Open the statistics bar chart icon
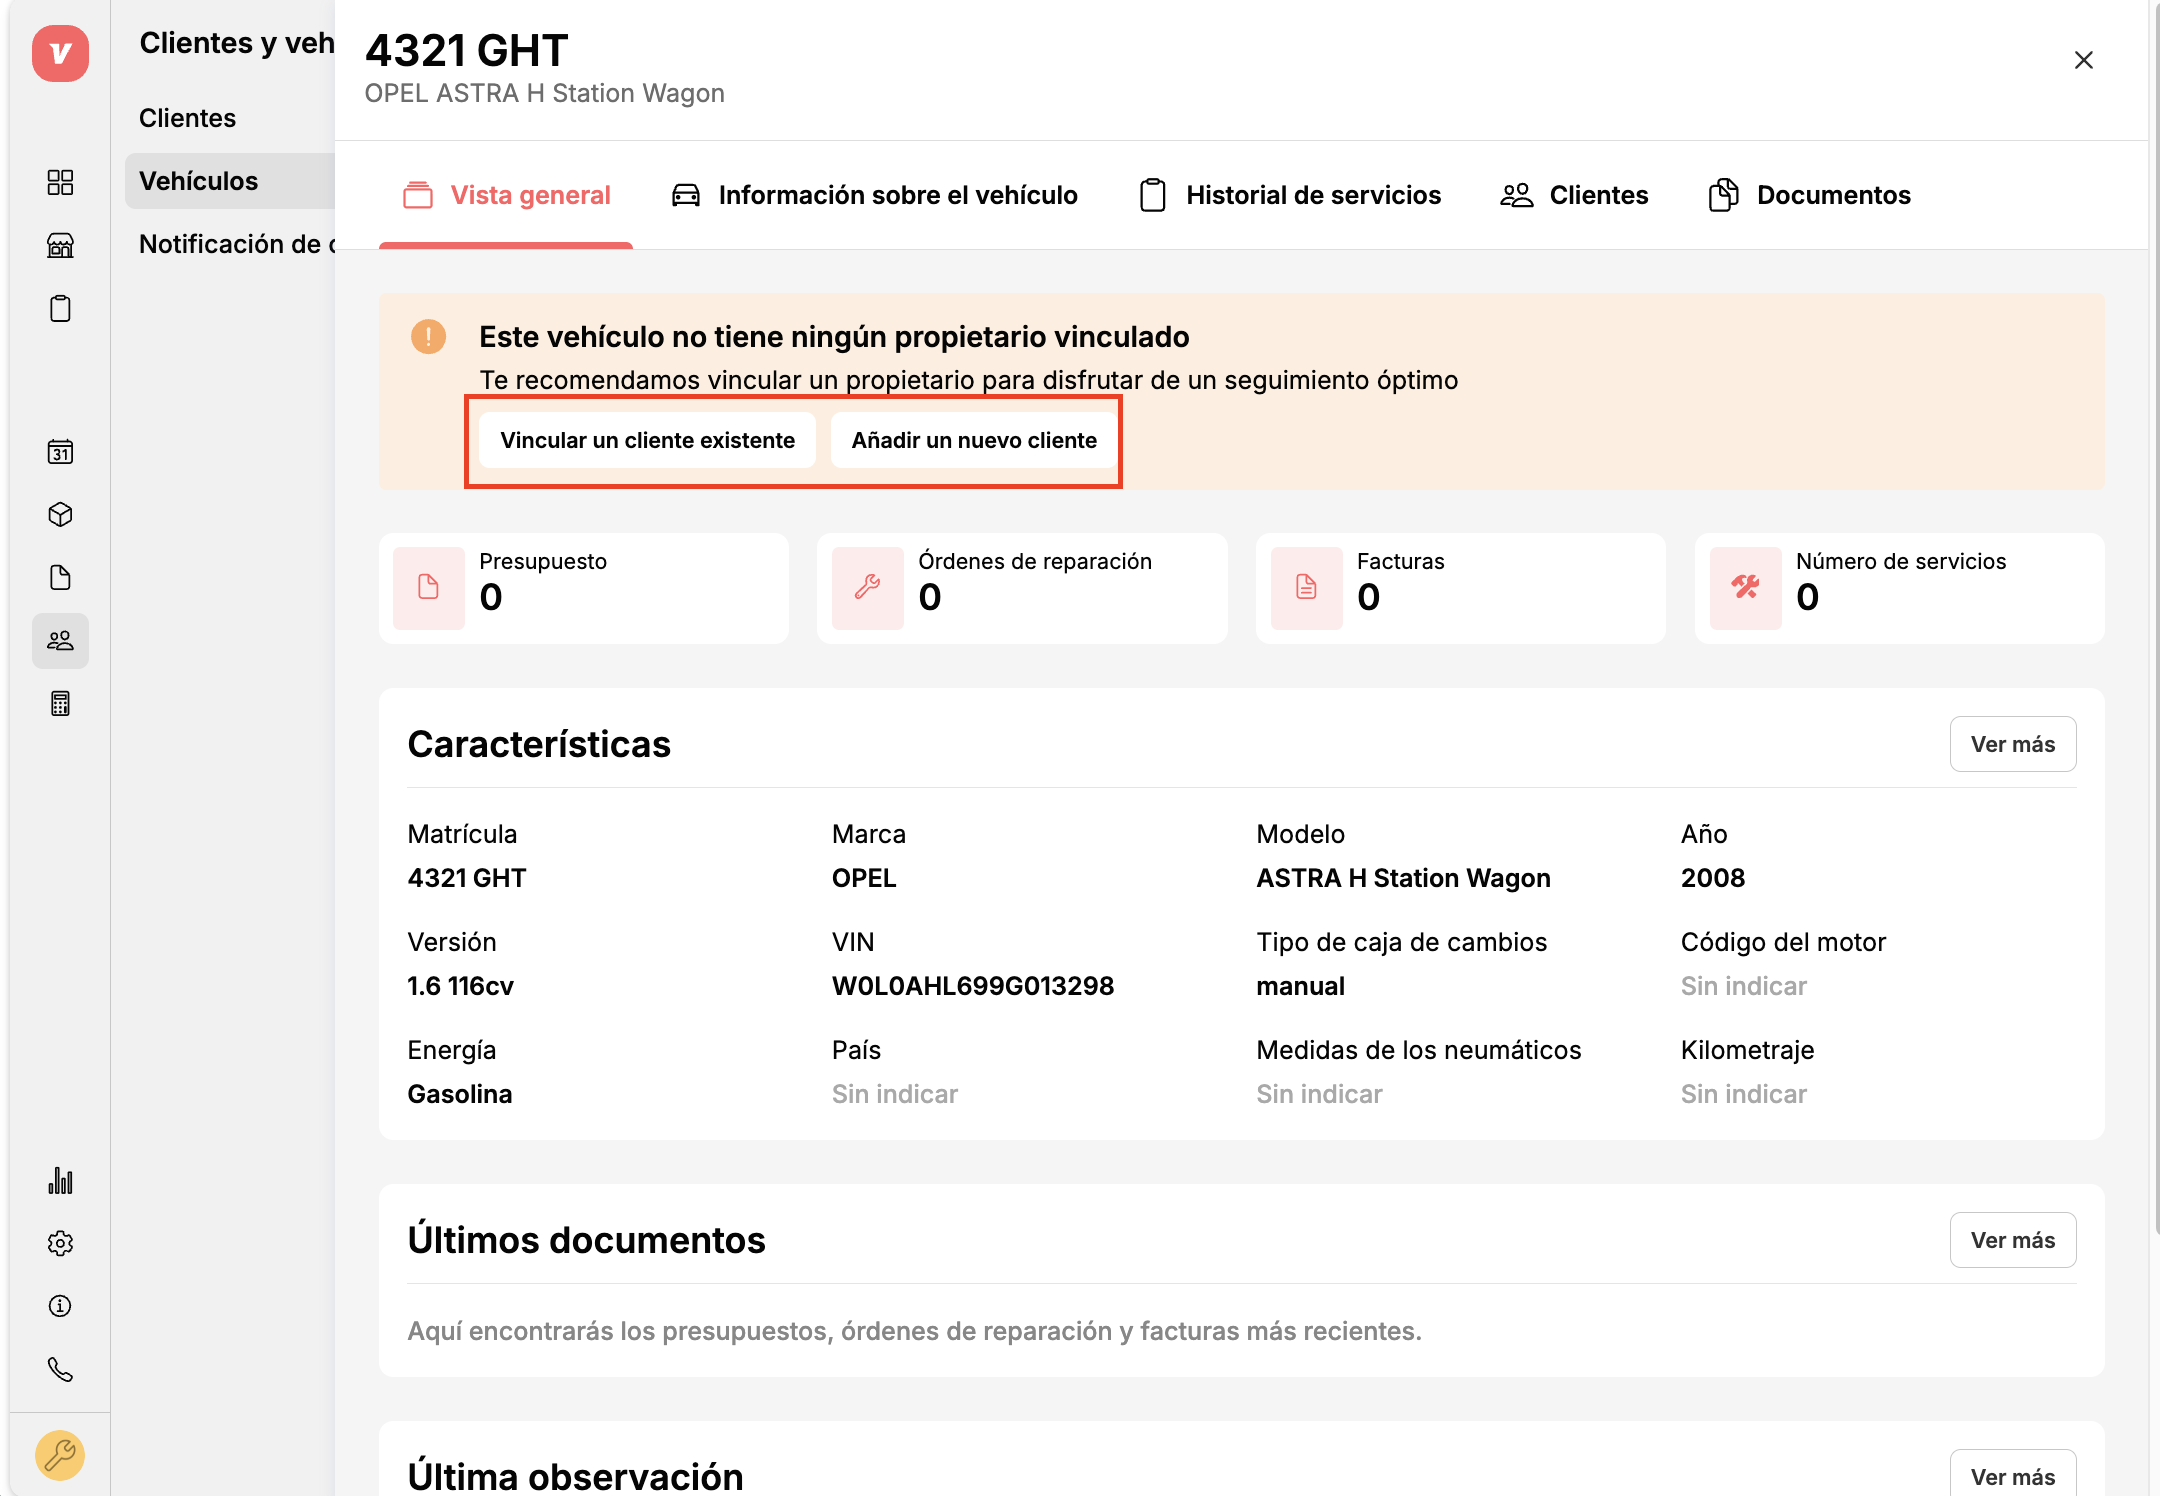The width and height of the screenshot is (2160, 1496). point(60,1181)
